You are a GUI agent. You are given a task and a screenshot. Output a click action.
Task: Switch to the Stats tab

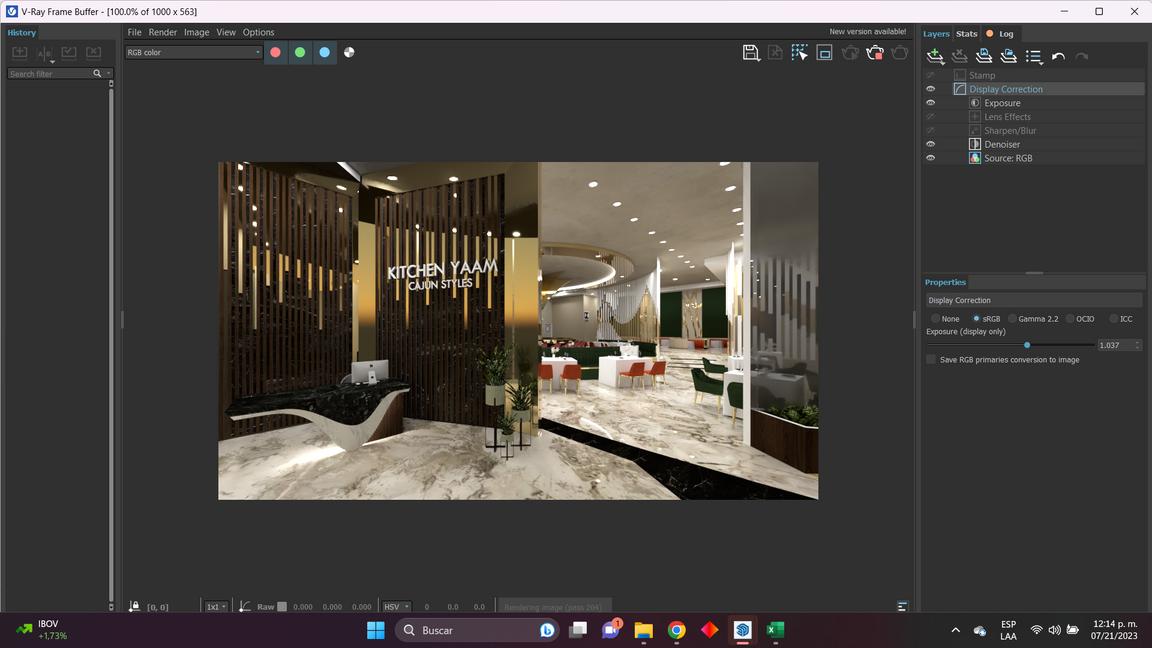pos(966,34)
